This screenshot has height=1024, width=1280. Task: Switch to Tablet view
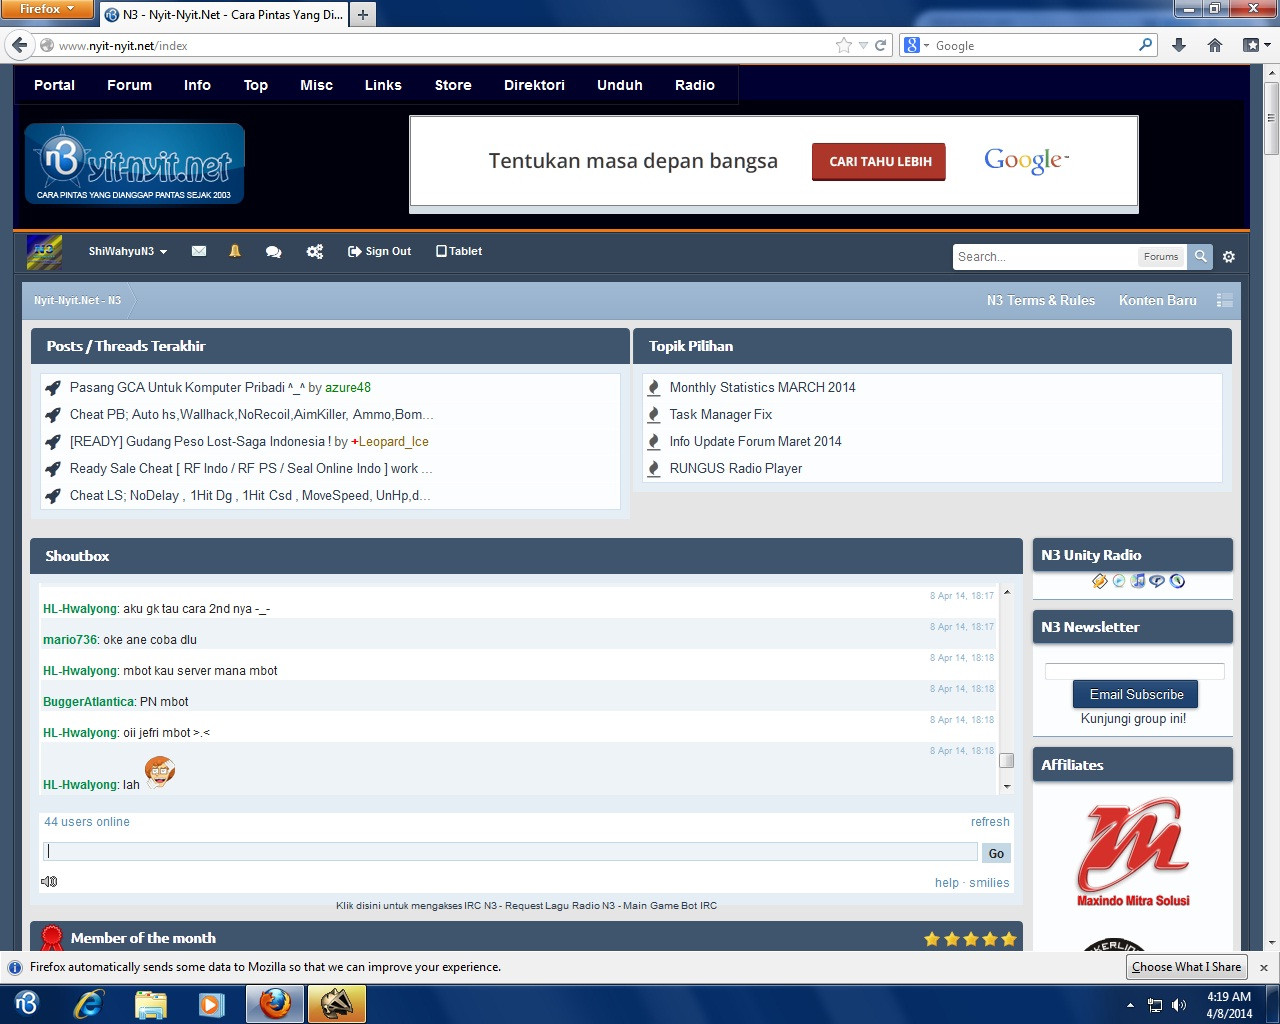point(459,252)
